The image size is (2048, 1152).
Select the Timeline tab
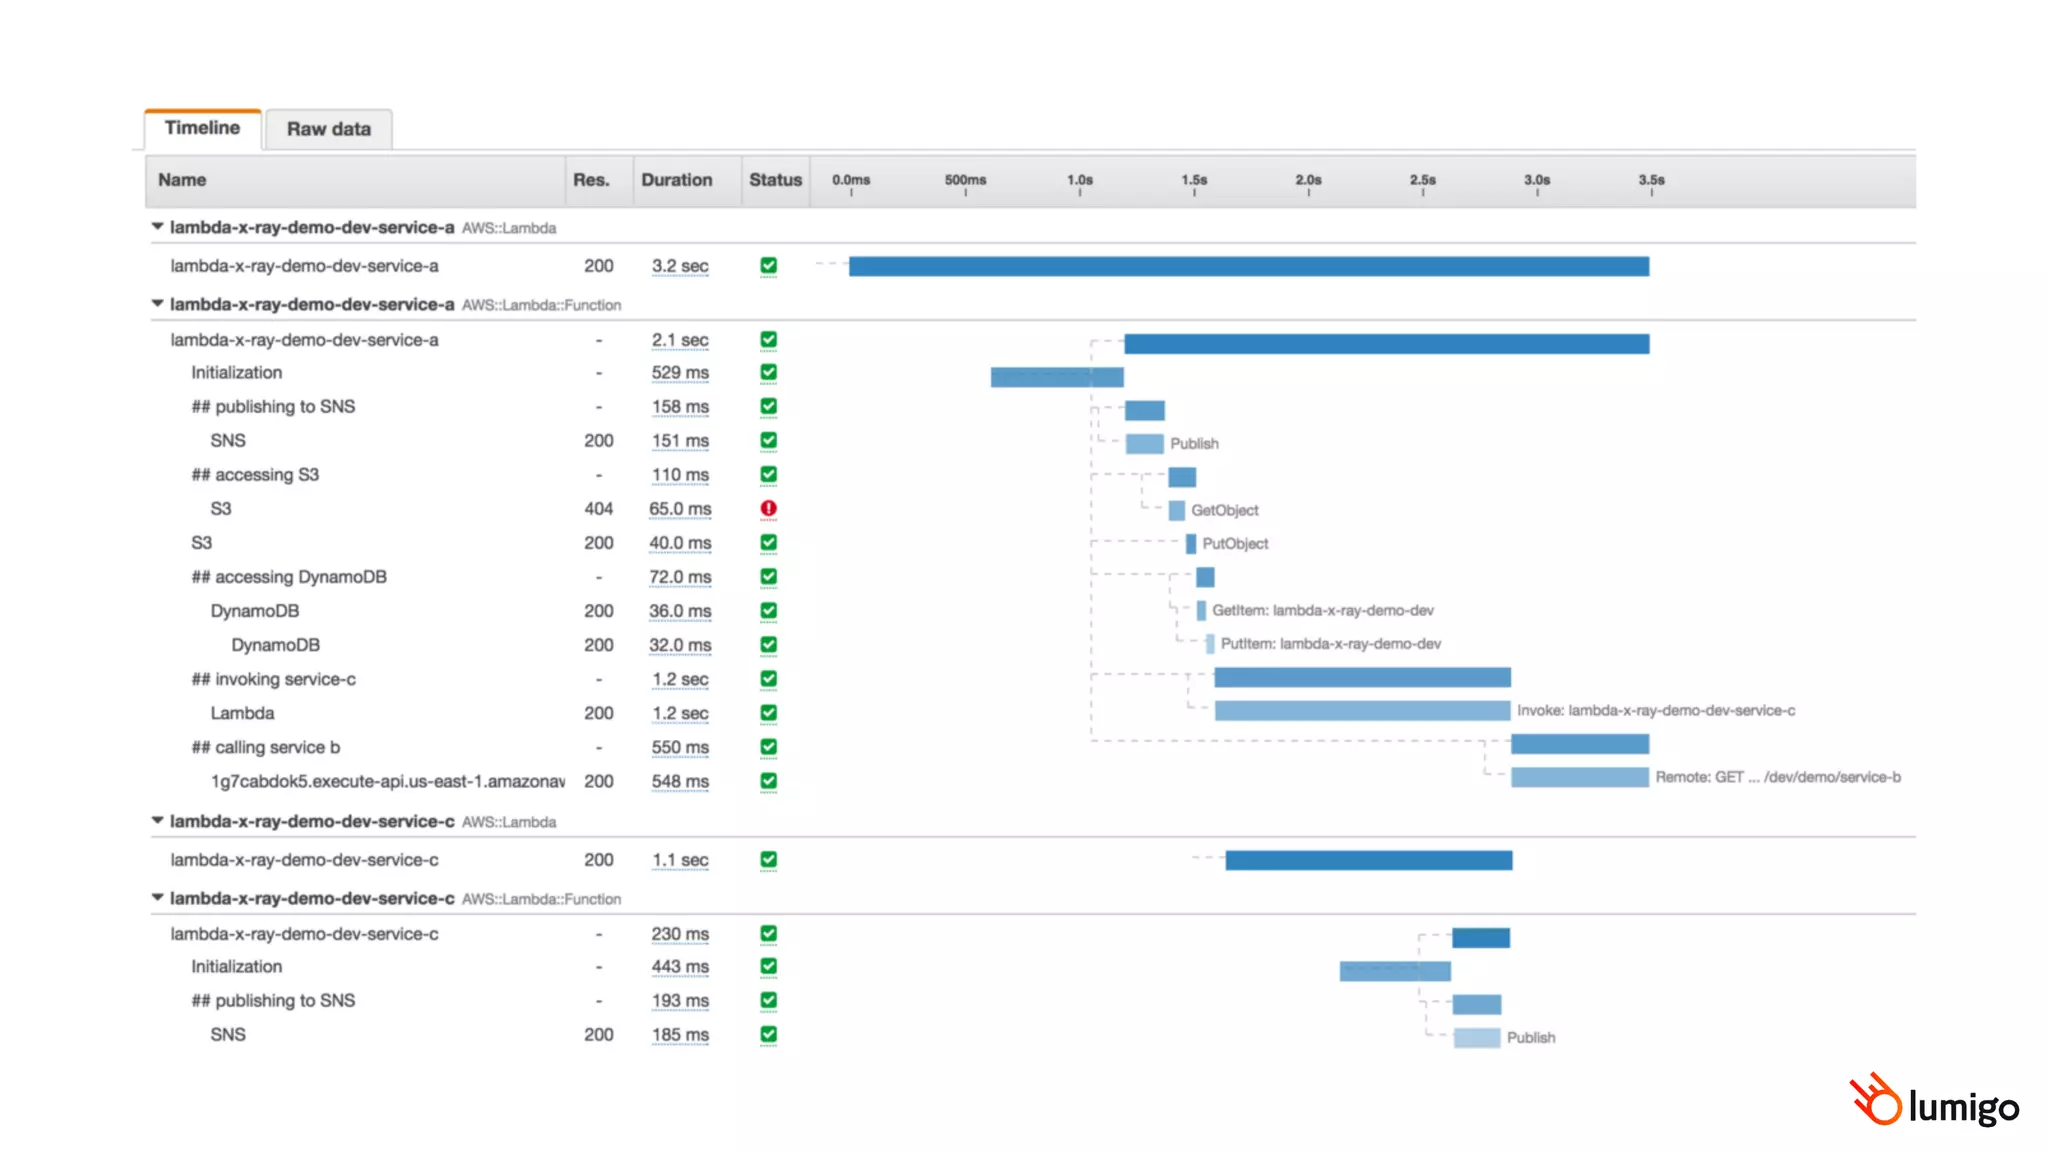click(202, 128)
